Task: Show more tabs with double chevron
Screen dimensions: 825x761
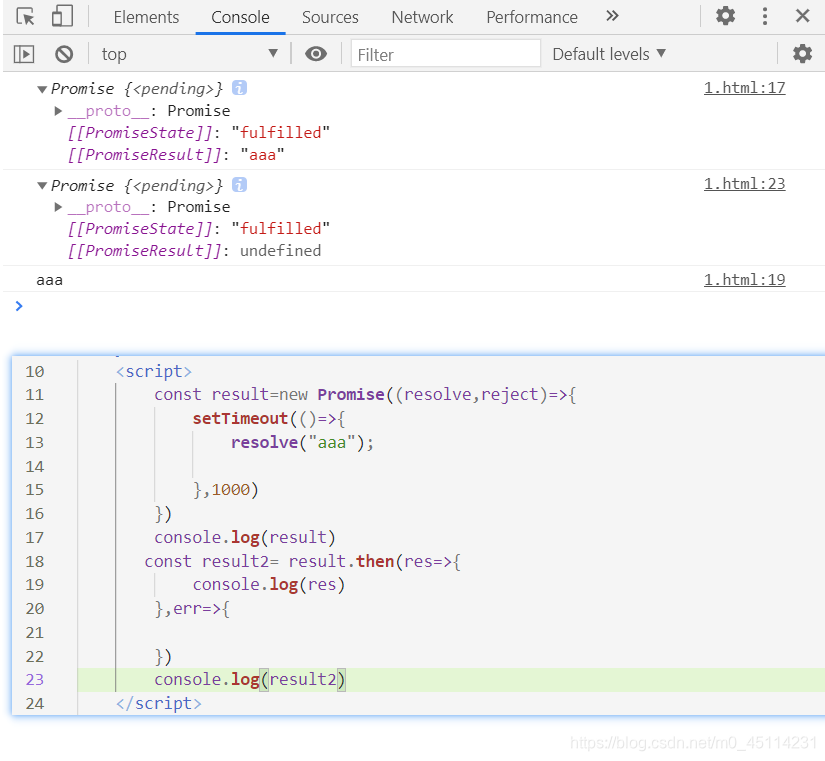Action: [x=612, y=16]
